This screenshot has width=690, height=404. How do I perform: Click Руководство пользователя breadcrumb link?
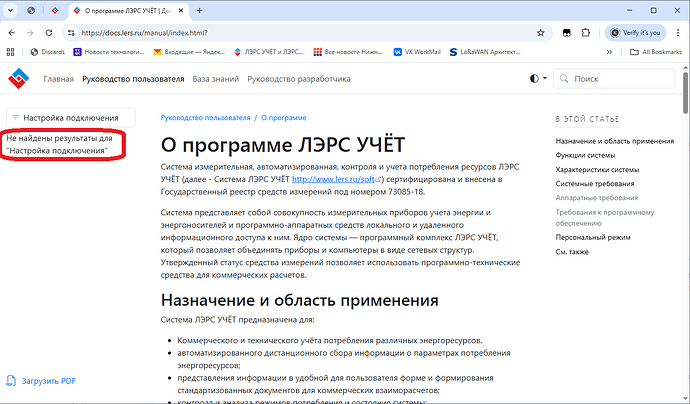tap(205, 118)
